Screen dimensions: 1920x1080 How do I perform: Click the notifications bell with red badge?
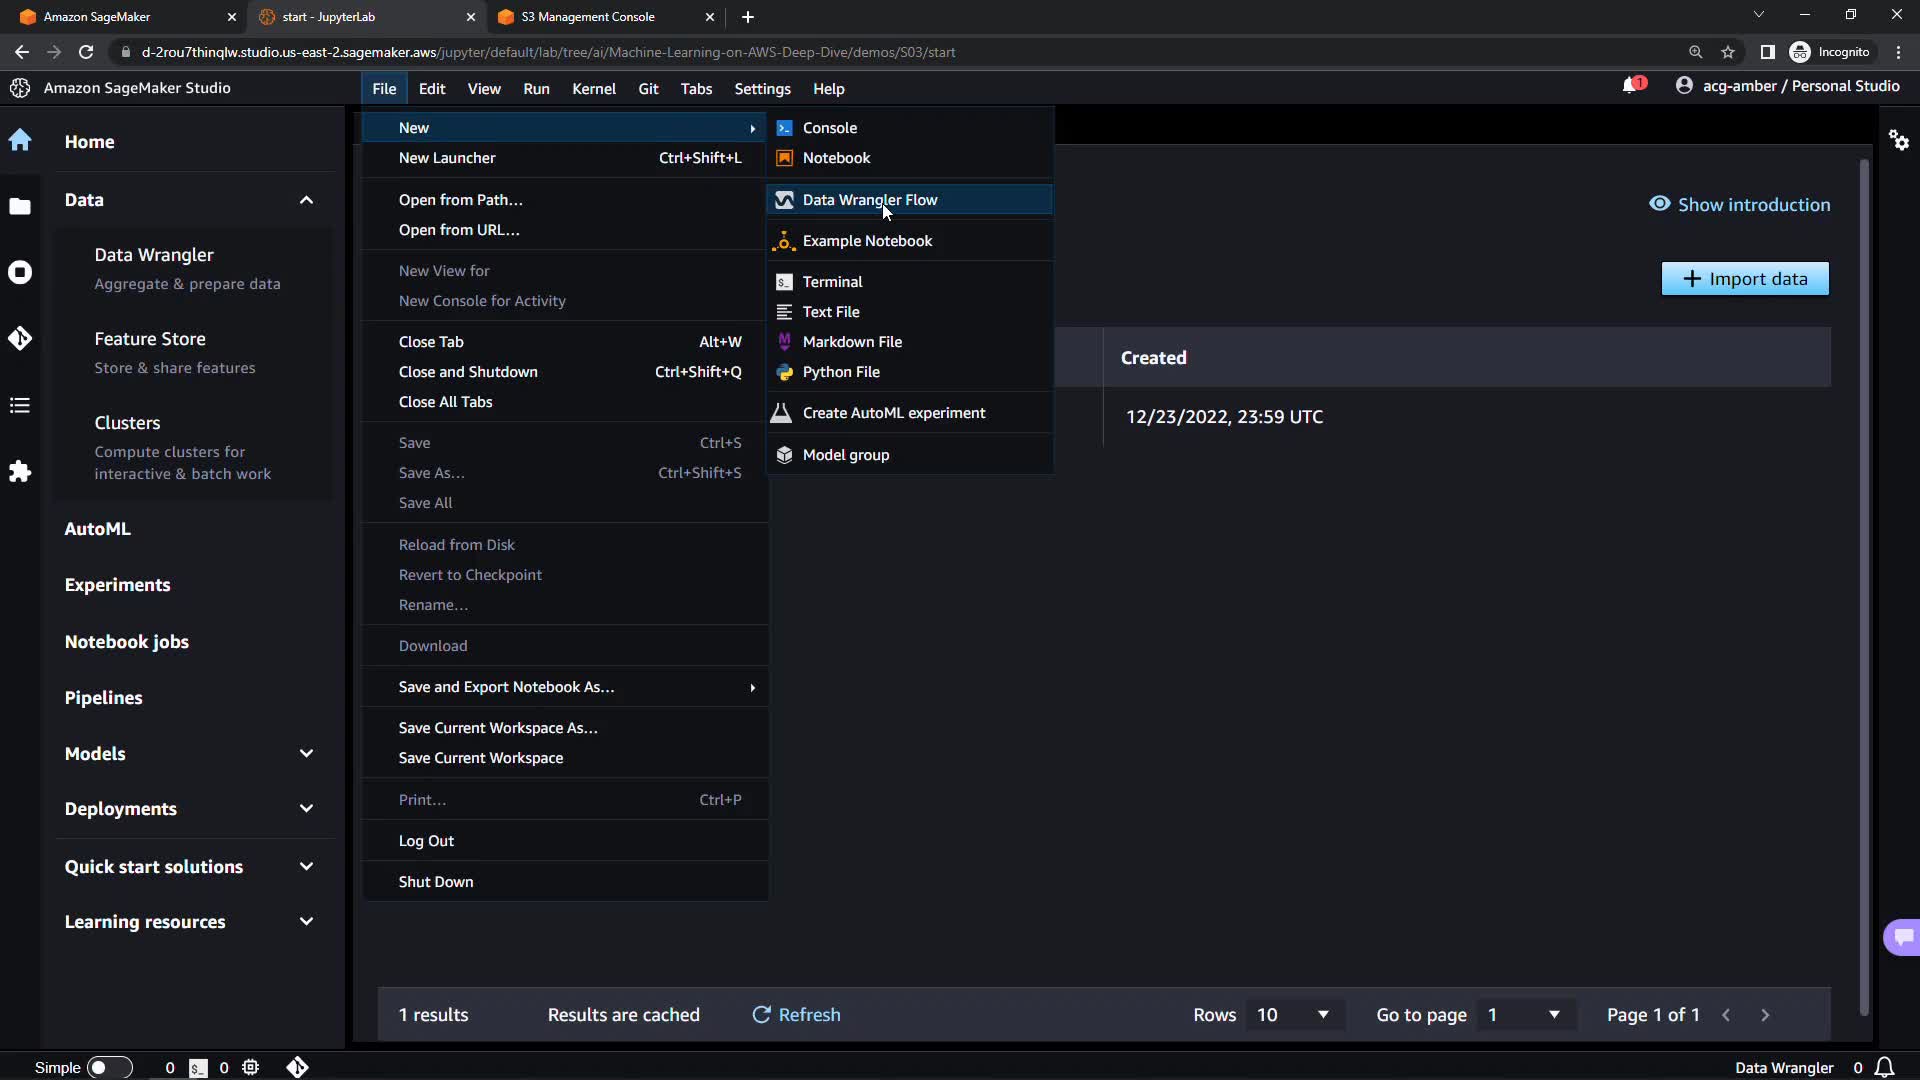(x=1632, y=86)
